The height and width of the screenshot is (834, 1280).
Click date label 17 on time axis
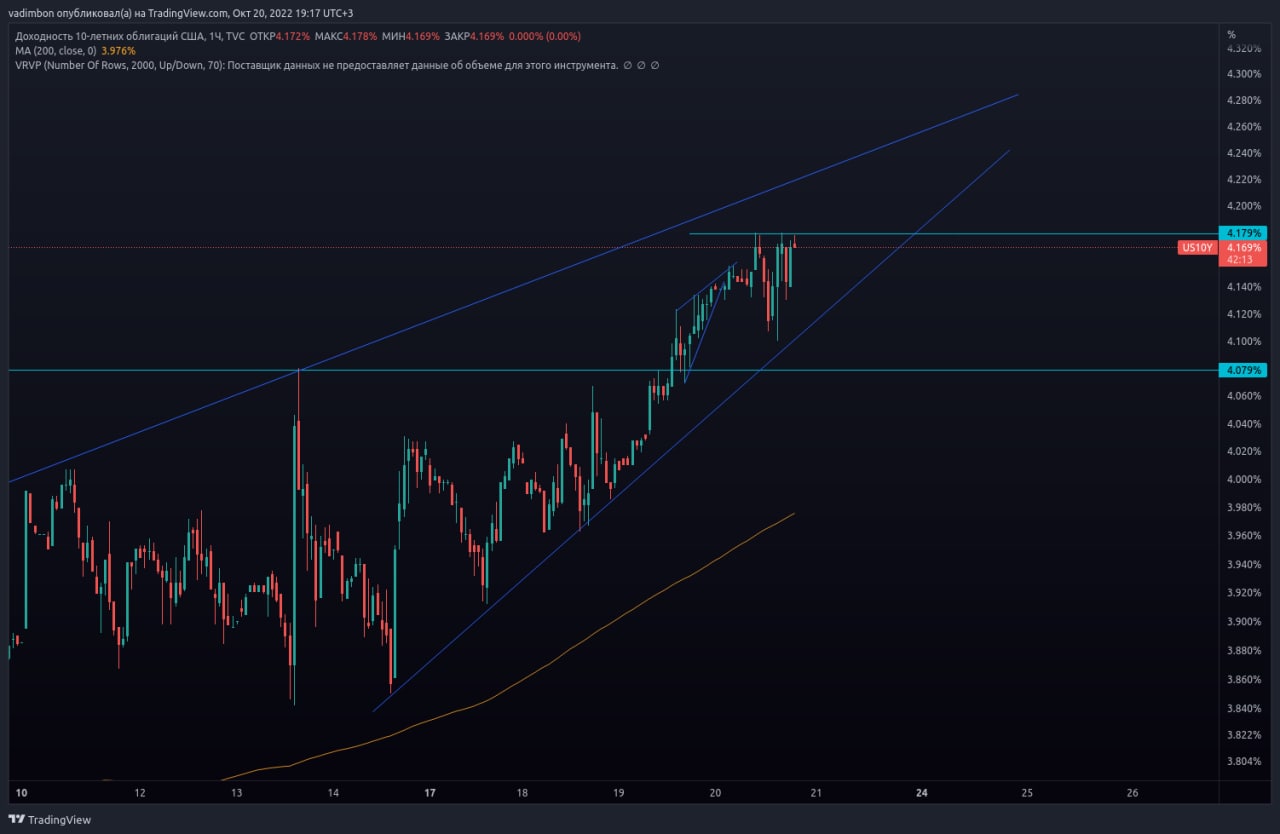tap(430, 793)
